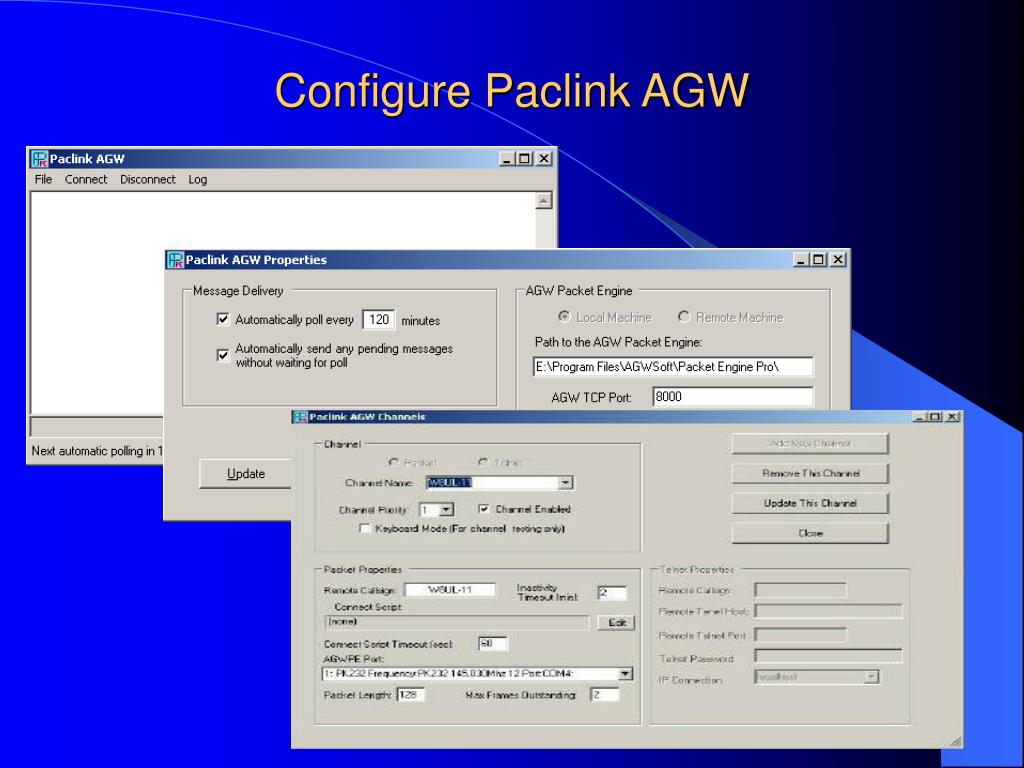Click the packet Remote Callsign field W8UL-11
This screenshot has height=768, width=1024.
tap(450, 590)
